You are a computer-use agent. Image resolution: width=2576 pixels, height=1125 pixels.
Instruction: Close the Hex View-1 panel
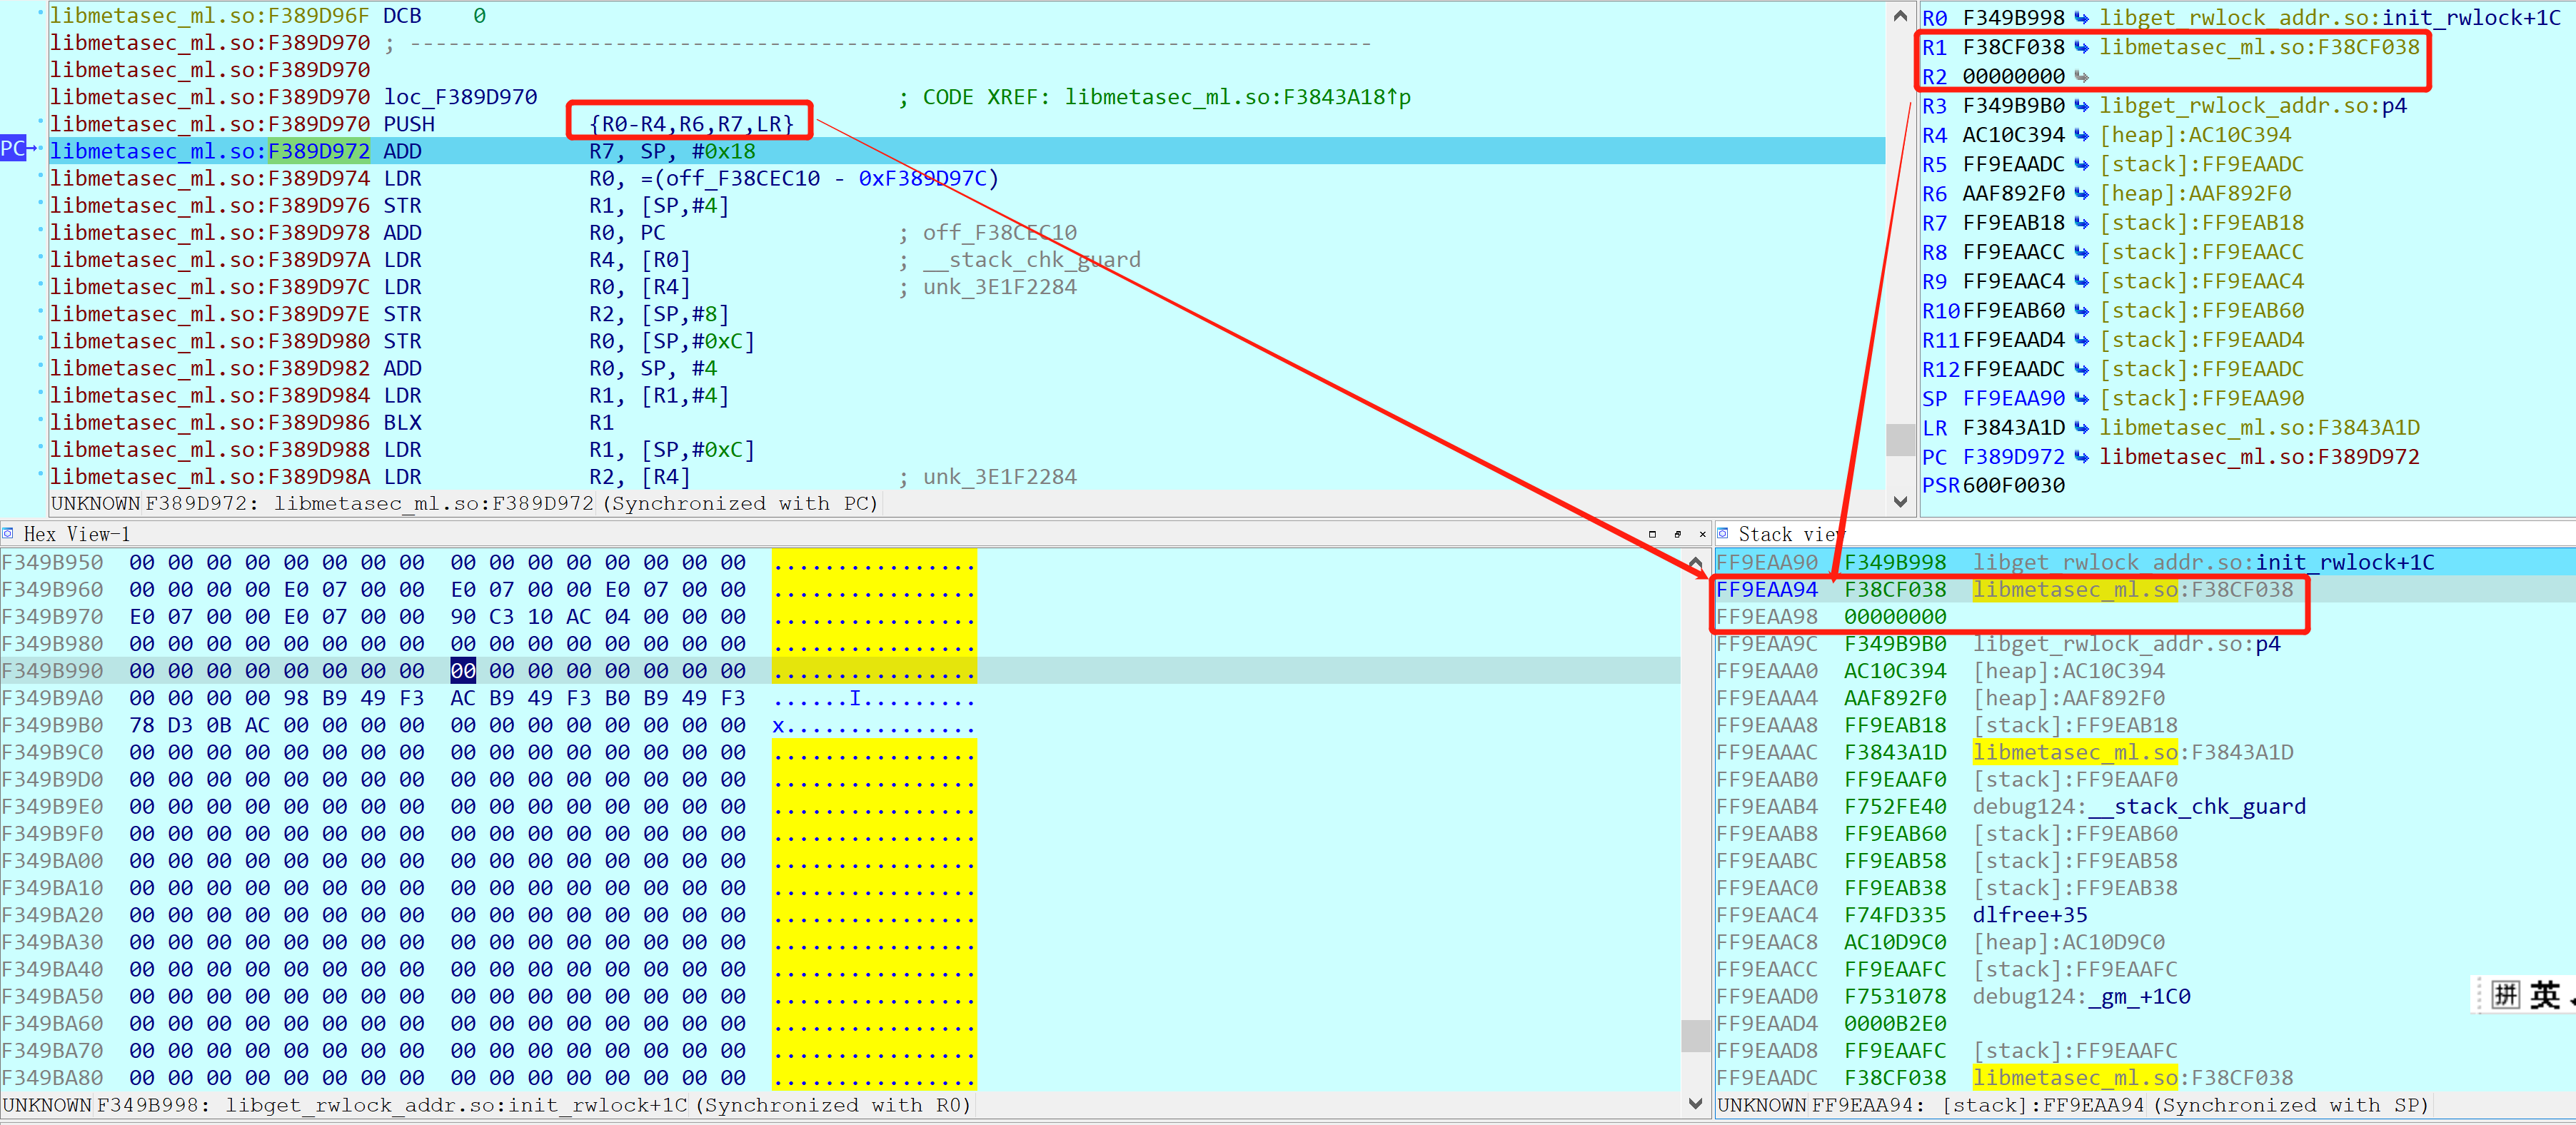(x=1702, y=534)
